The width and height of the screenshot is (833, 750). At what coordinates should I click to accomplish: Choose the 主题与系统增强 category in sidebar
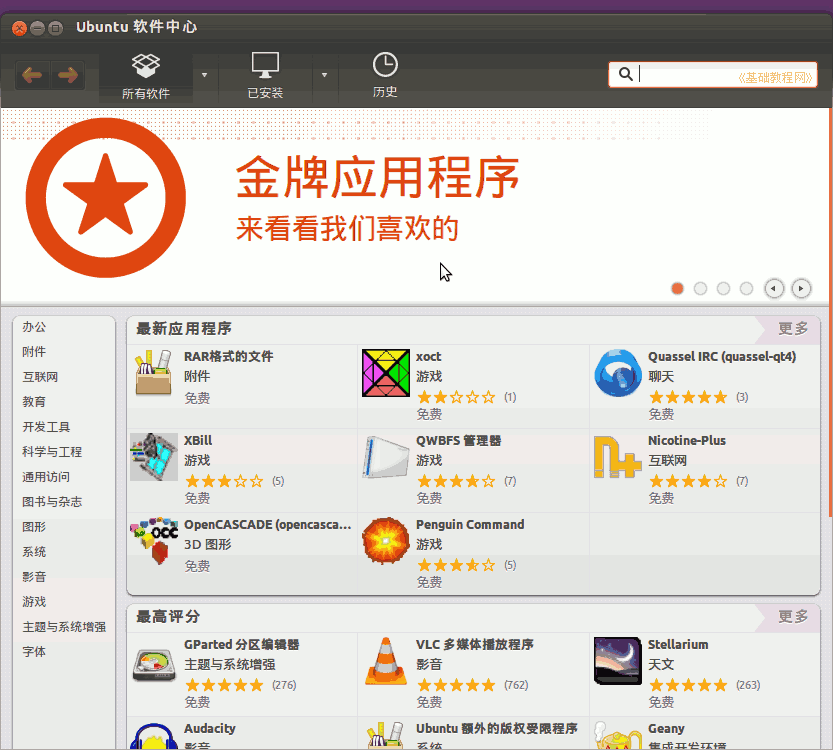pos(64,626)
